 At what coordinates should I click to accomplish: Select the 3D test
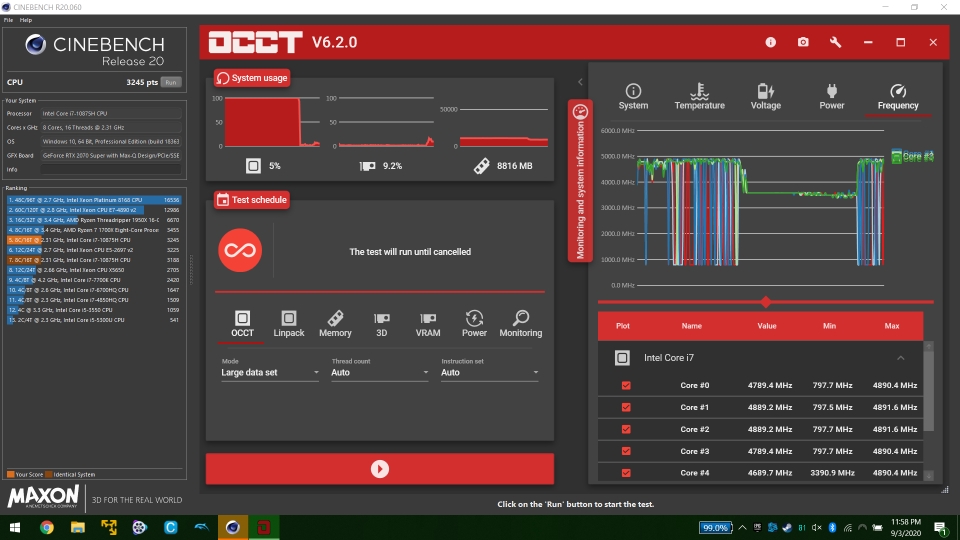[x=381, y=324]
